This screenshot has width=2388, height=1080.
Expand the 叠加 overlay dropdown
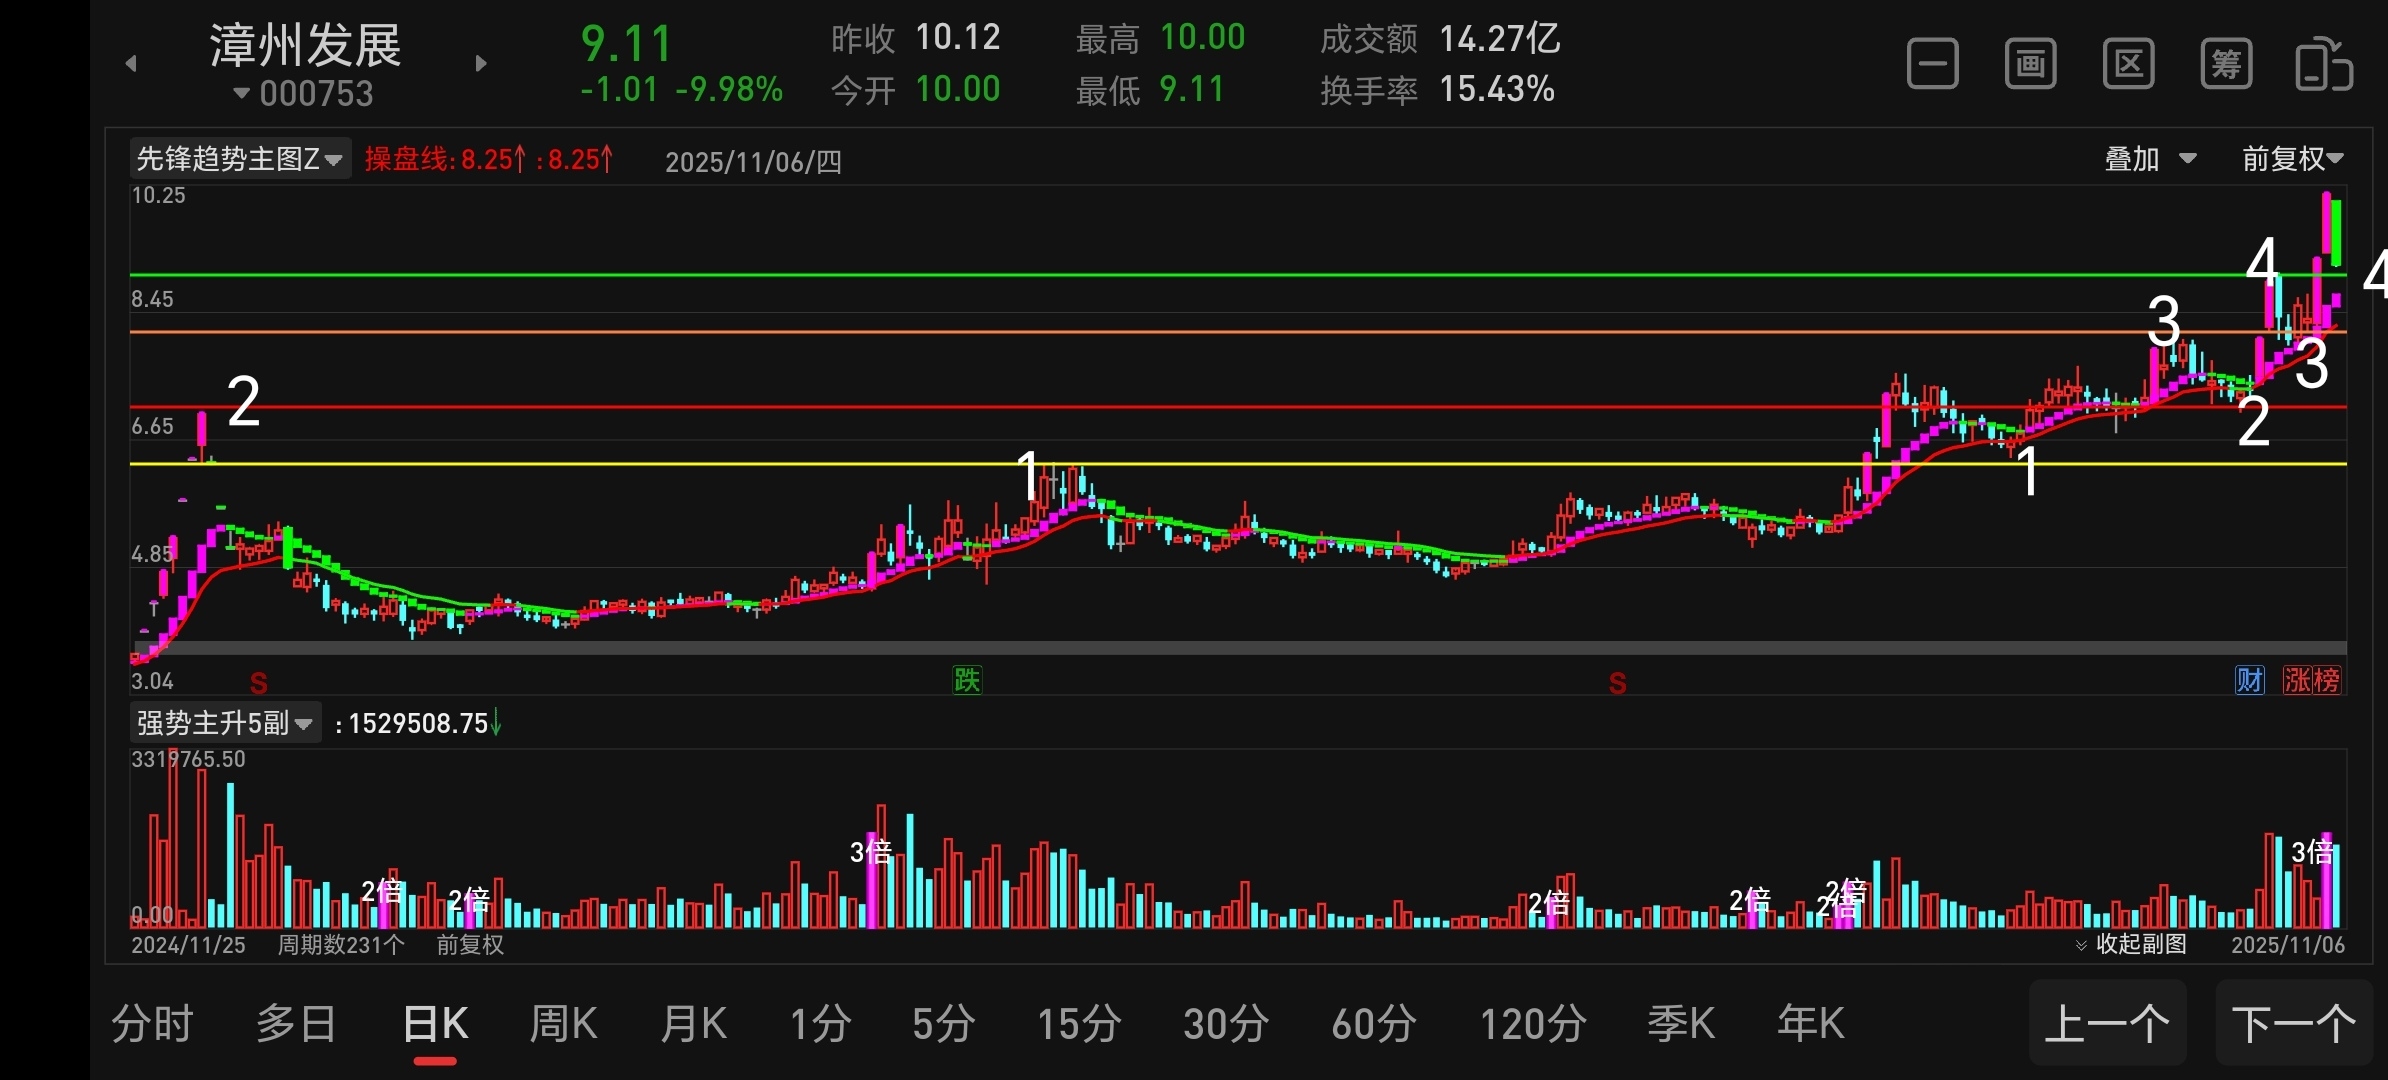(x=2150, y=159)
